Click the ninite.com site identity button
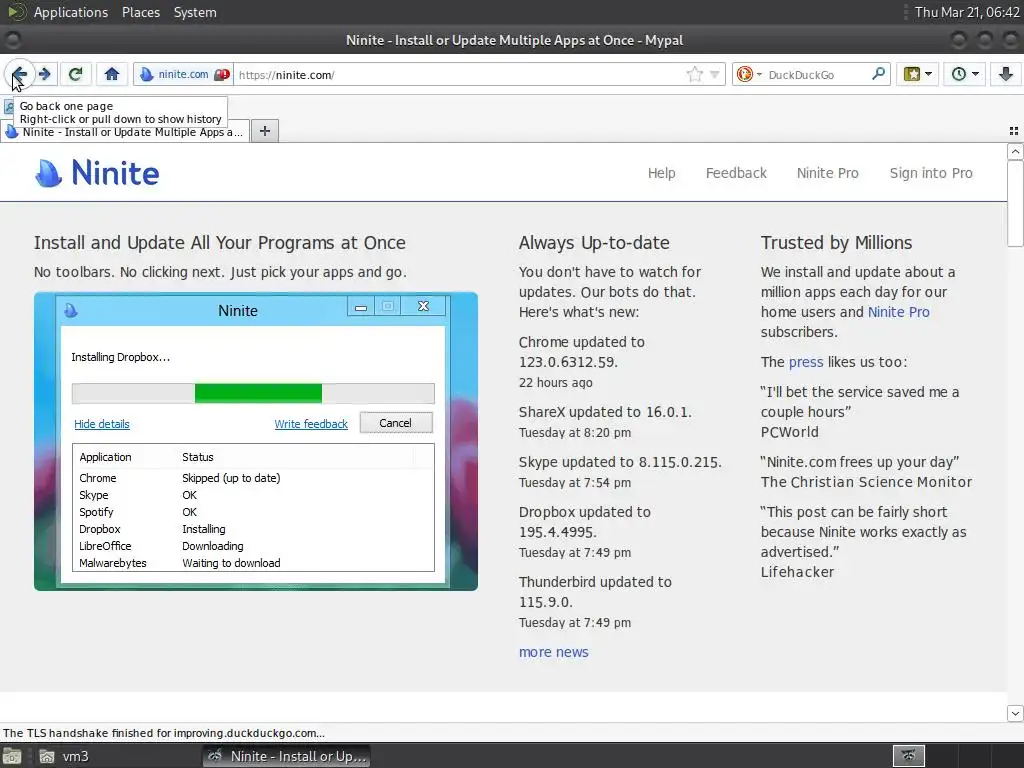The height and width of the screenshot is (768, 1024). click(x=184, y=74)
